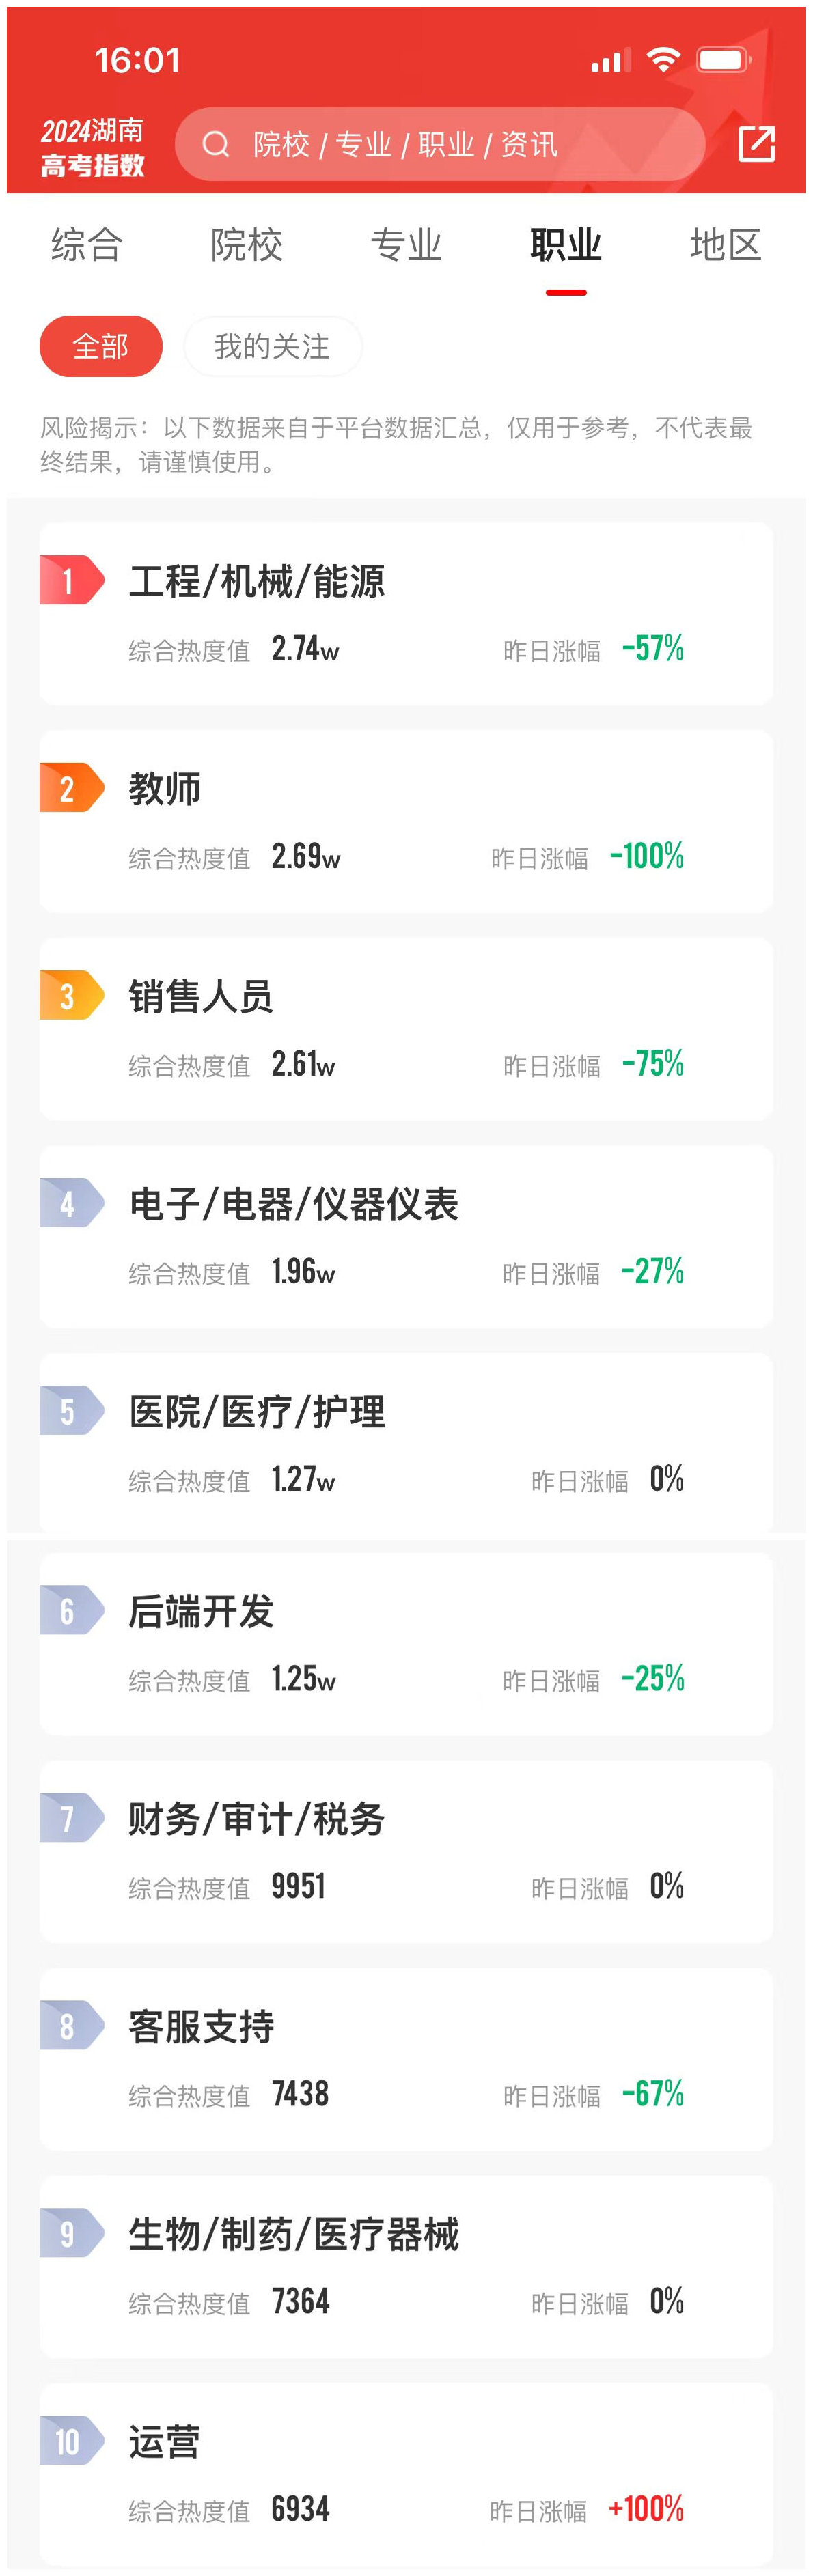The width and height of the screenshot is (813, 2576).
Task: Tap rank 1 red badge
Action: (x=71, y=580)
